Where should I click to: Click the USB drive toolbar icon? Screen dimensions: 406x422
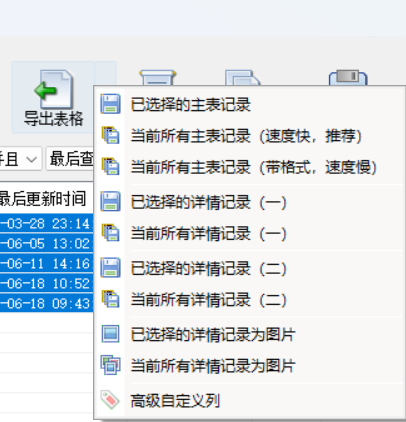(348, 77)
